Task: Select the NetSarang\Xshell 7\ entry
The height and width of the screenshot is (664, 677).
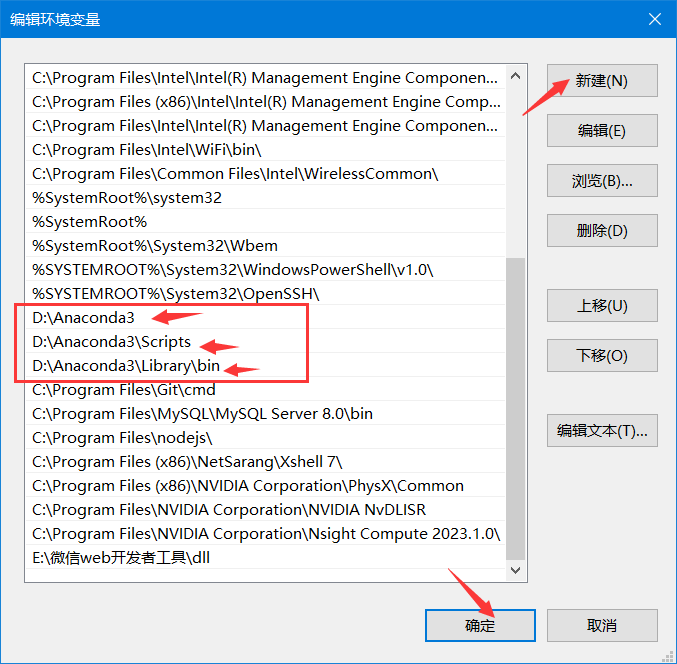Action: [265, 462]
